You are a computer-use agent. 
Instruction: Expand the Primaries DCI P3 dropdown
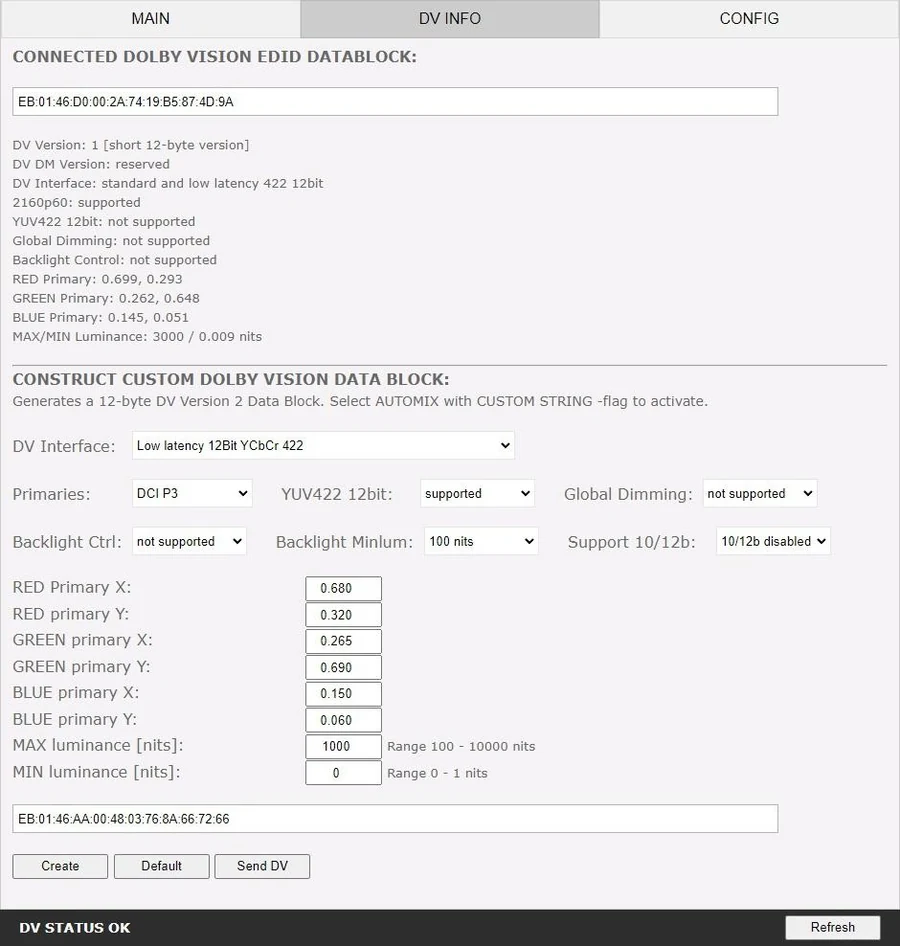coord(192,494)
